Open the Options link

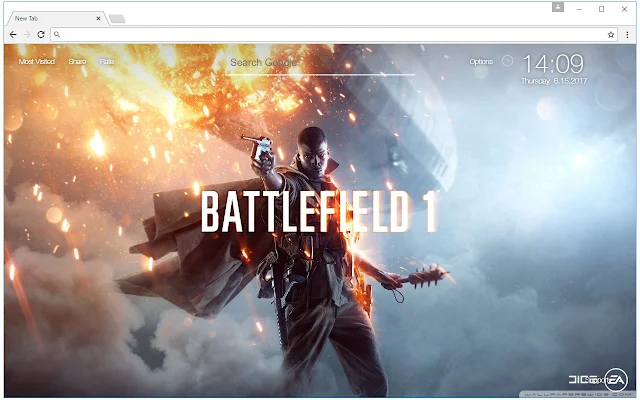tap(481, 62)
